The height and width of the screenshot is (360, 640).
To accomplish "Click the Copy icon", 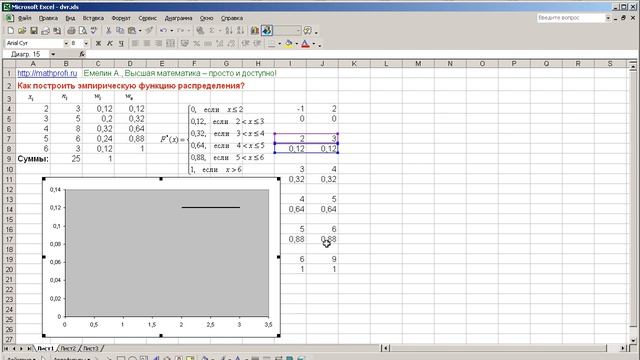I will click(120, 31).
